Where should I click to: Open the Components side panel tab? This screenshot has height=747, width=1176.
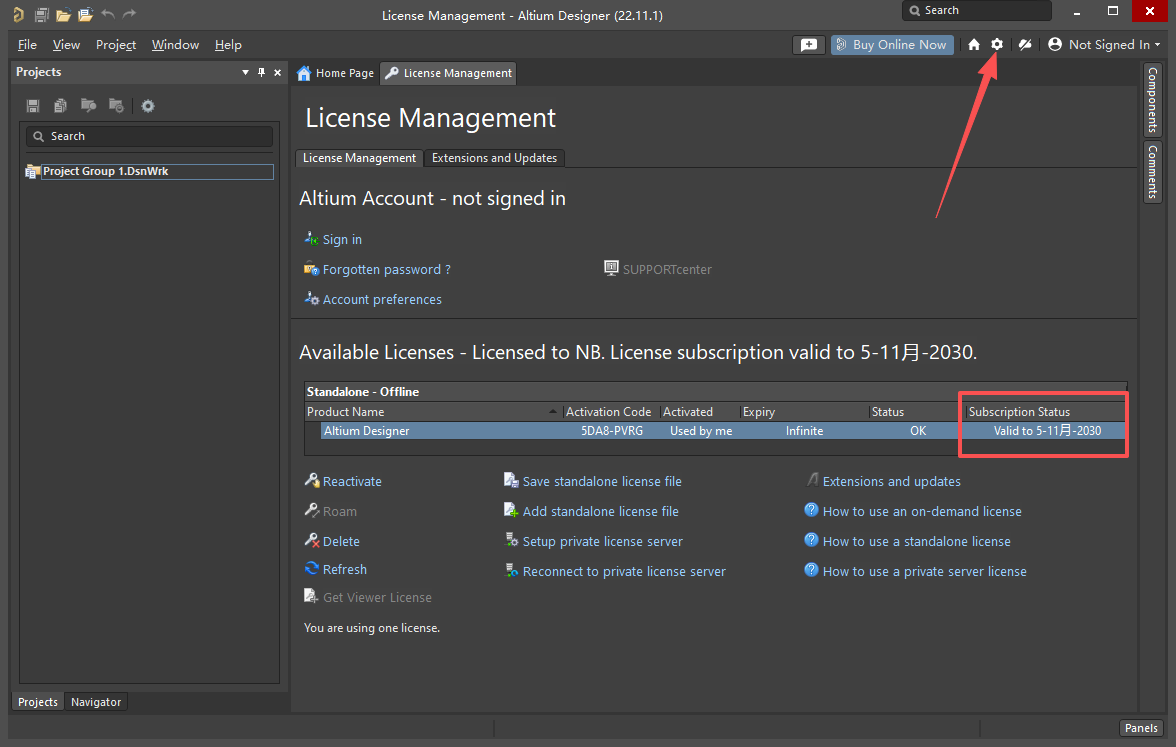pyautogui.click(x=1152, y=100)
